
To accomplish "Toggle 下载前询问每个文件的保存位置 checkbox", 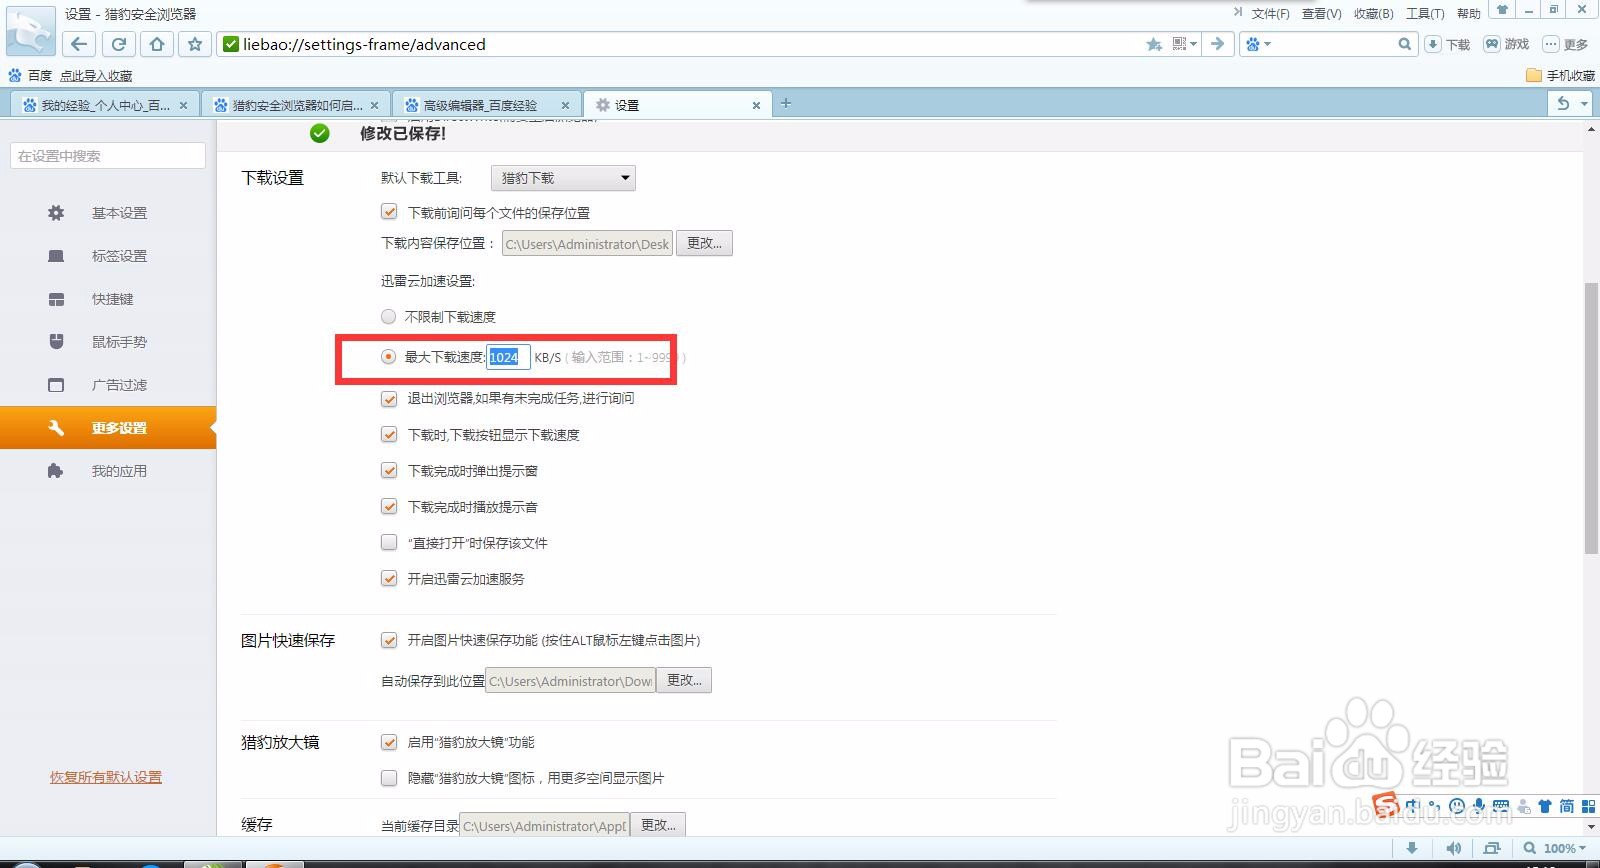I will tap(389, 212).
